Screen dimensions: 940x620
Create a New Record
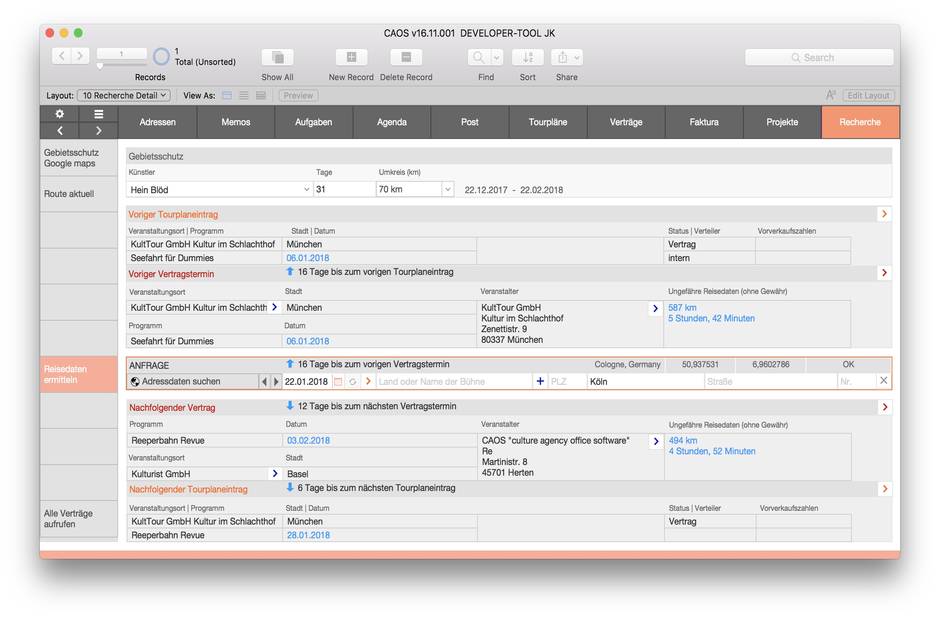[x=351, y=57]
